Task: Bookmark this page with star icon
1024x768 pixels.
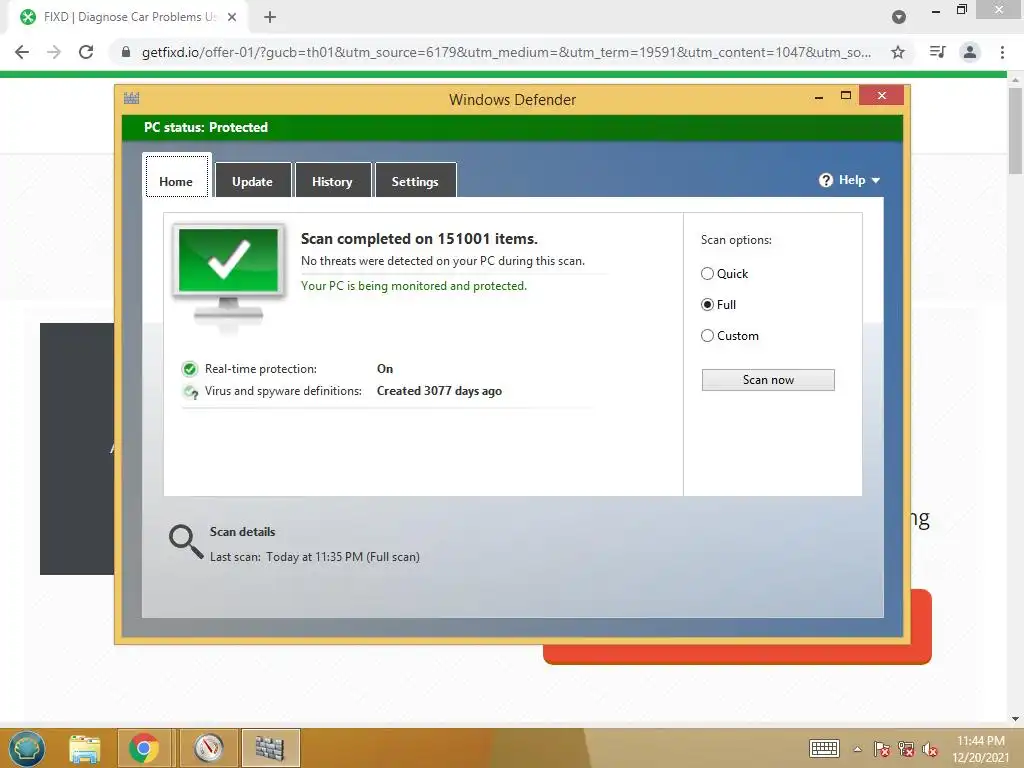Action: pos(898,52)
